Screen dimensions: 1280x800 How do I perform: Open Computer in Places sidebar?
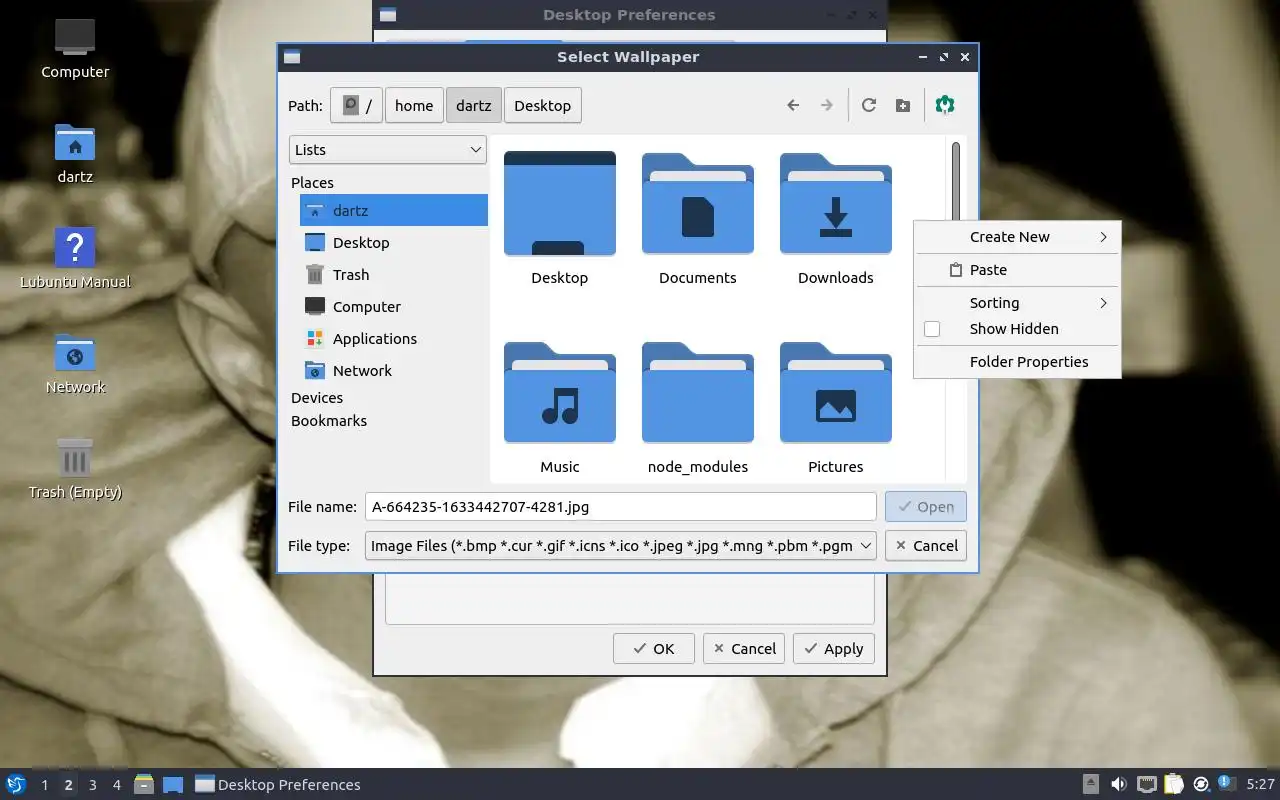click(x=394, y=306)
